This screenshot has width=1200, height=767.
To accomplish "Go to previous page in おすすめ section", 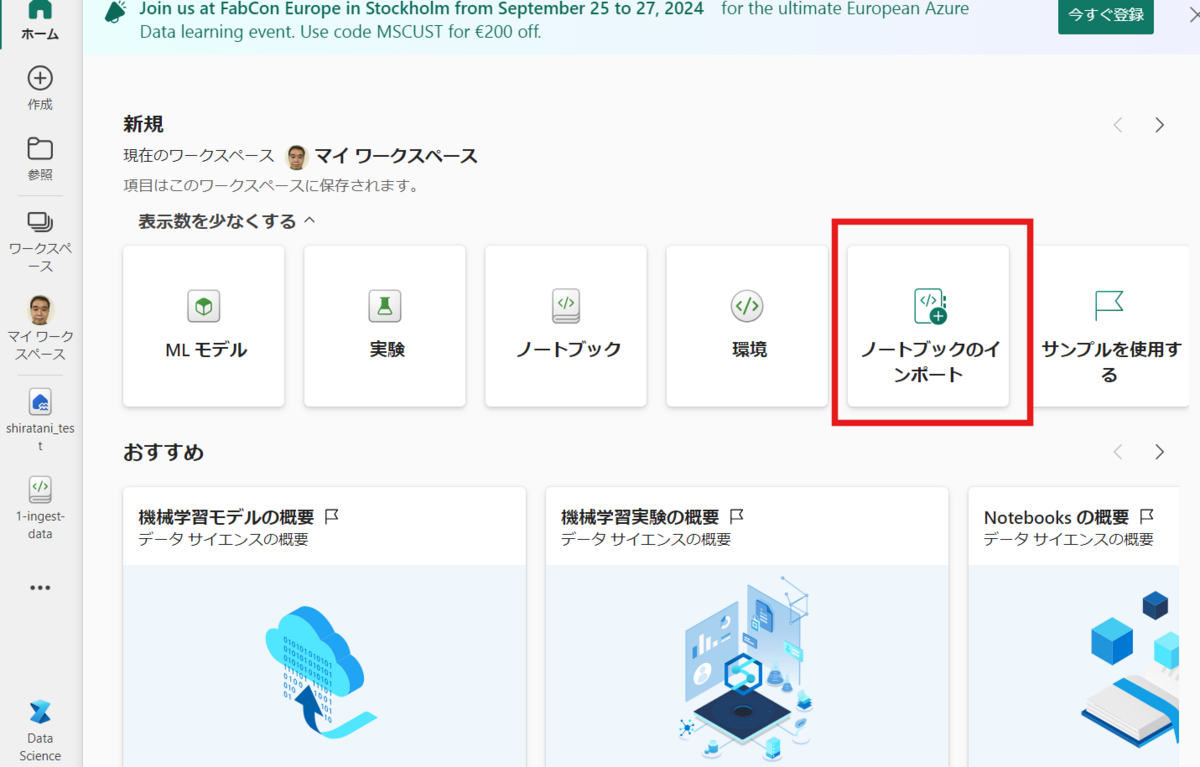I will (x=1118, y=452).
